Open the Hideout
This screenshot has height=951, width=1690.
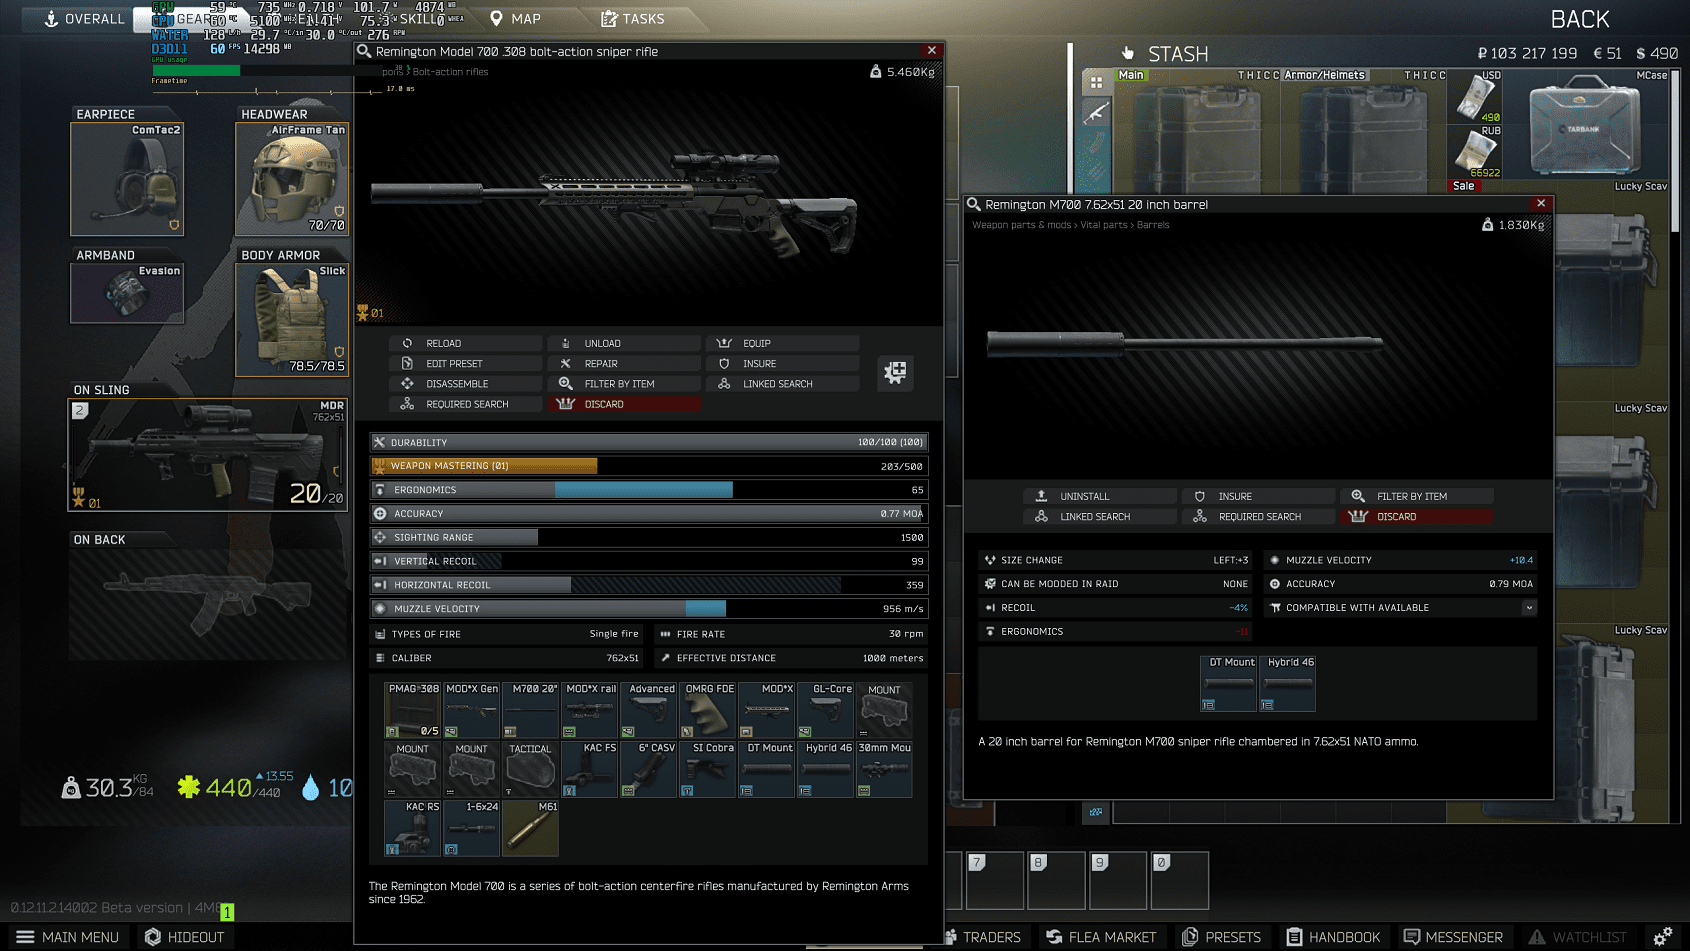point(185,937)
